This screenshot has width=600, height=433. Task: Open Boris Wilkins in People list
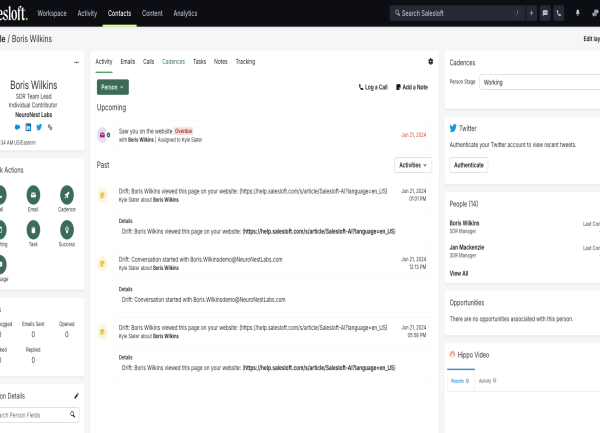(465, 223)
